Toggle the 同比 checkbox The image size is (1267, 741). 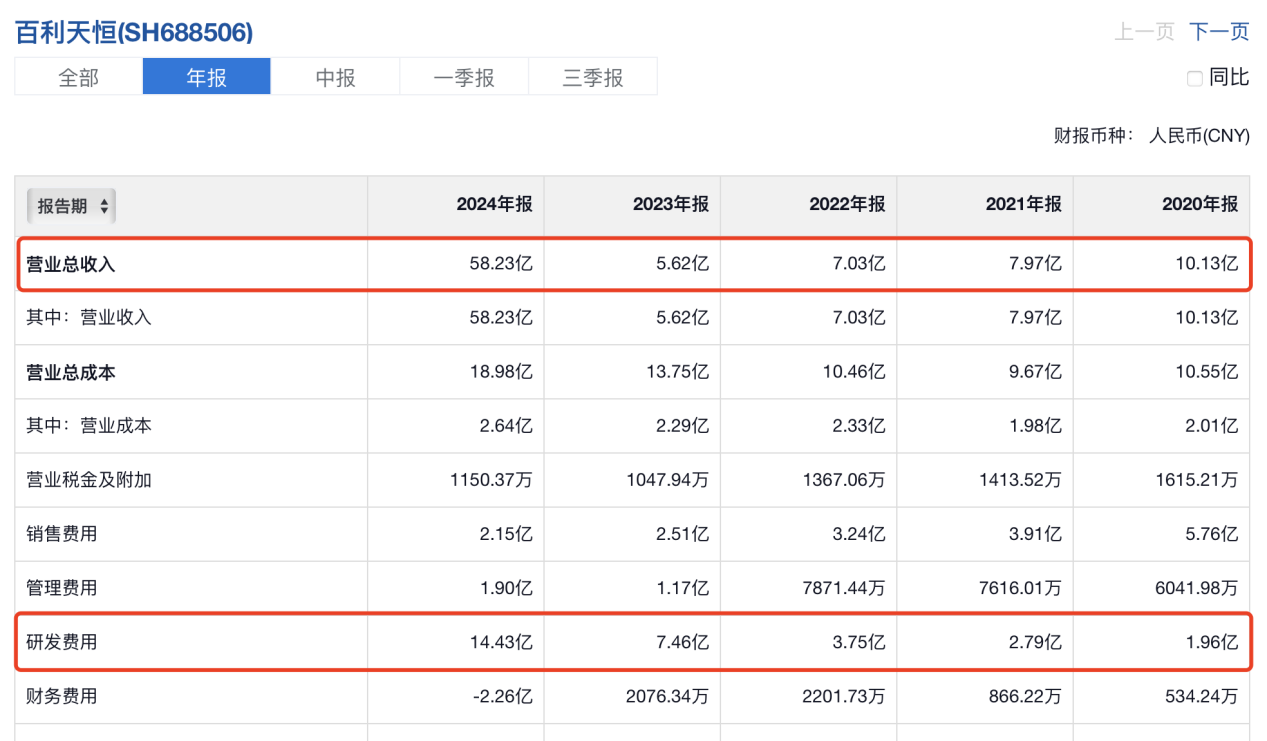coord(1194,78)
